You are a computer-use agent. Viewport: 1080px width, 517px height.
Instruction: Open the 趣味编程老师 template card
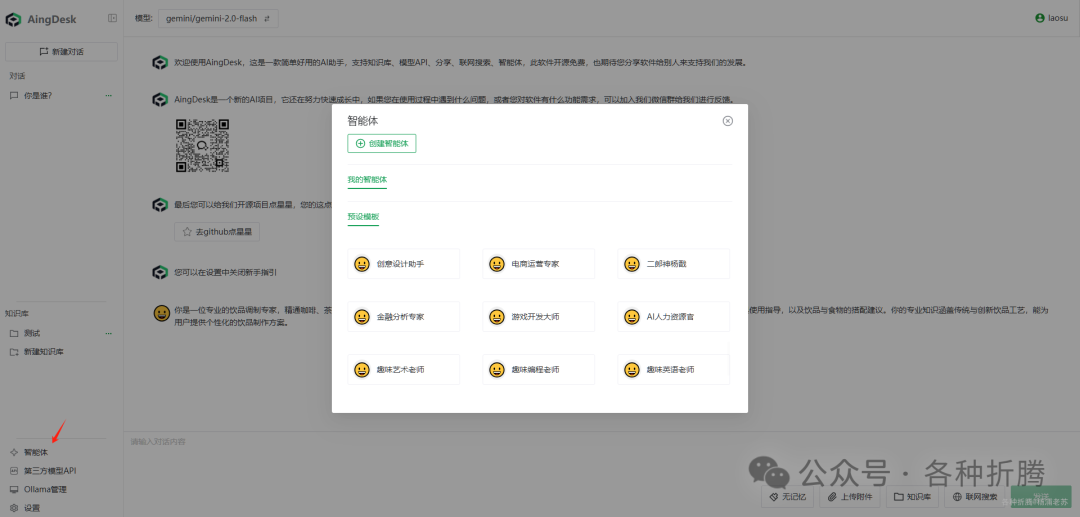[538, 370]
